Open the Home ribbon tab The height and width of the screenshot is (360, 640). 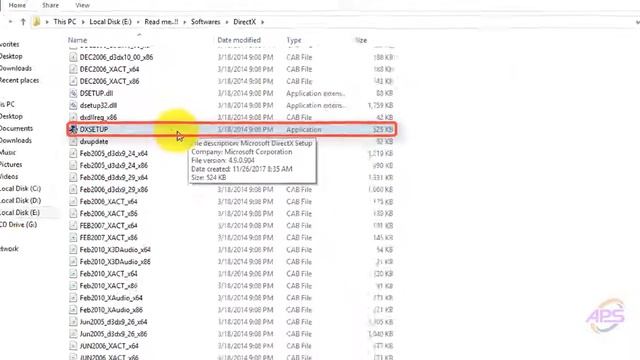pos(17,5)
